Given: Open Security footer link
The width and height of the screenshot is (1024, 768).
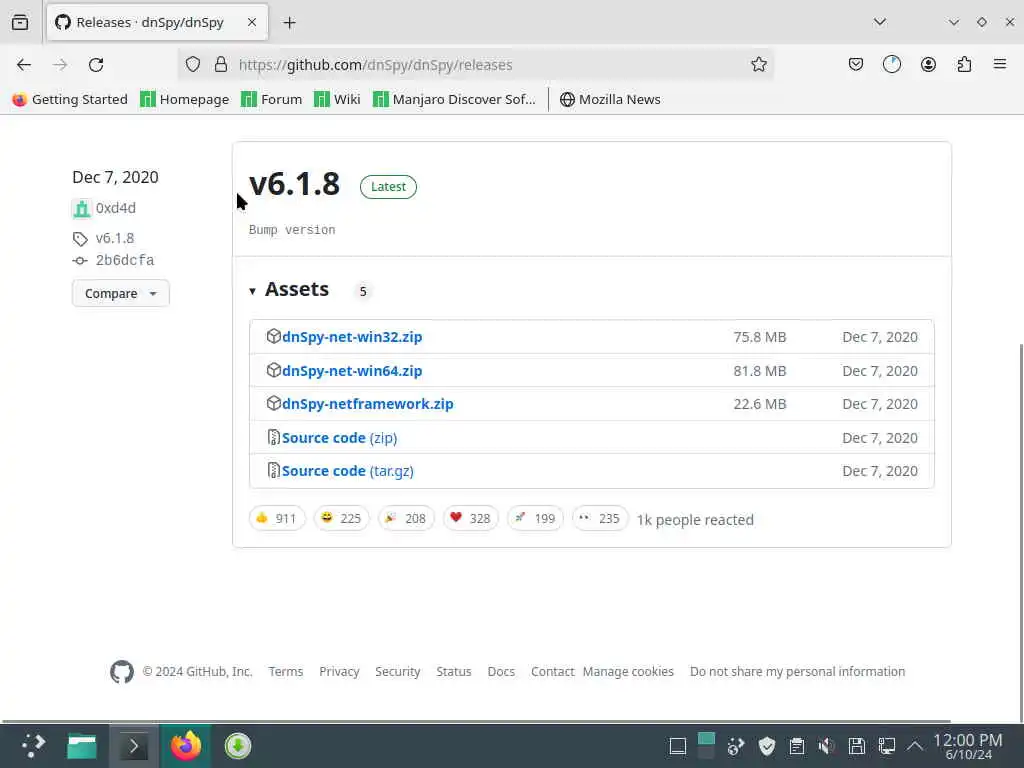Looking at the screenshot, I should [x=398, y=671].
